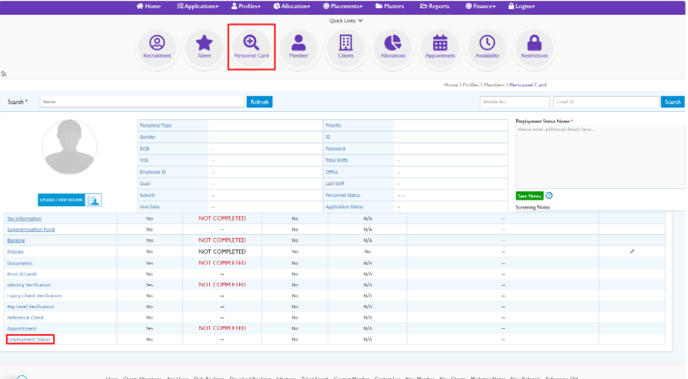The width and height of the screenshot is (688, 379).
Task: Click into the Employment Status Notes textarea
Action: click(600, 157)
